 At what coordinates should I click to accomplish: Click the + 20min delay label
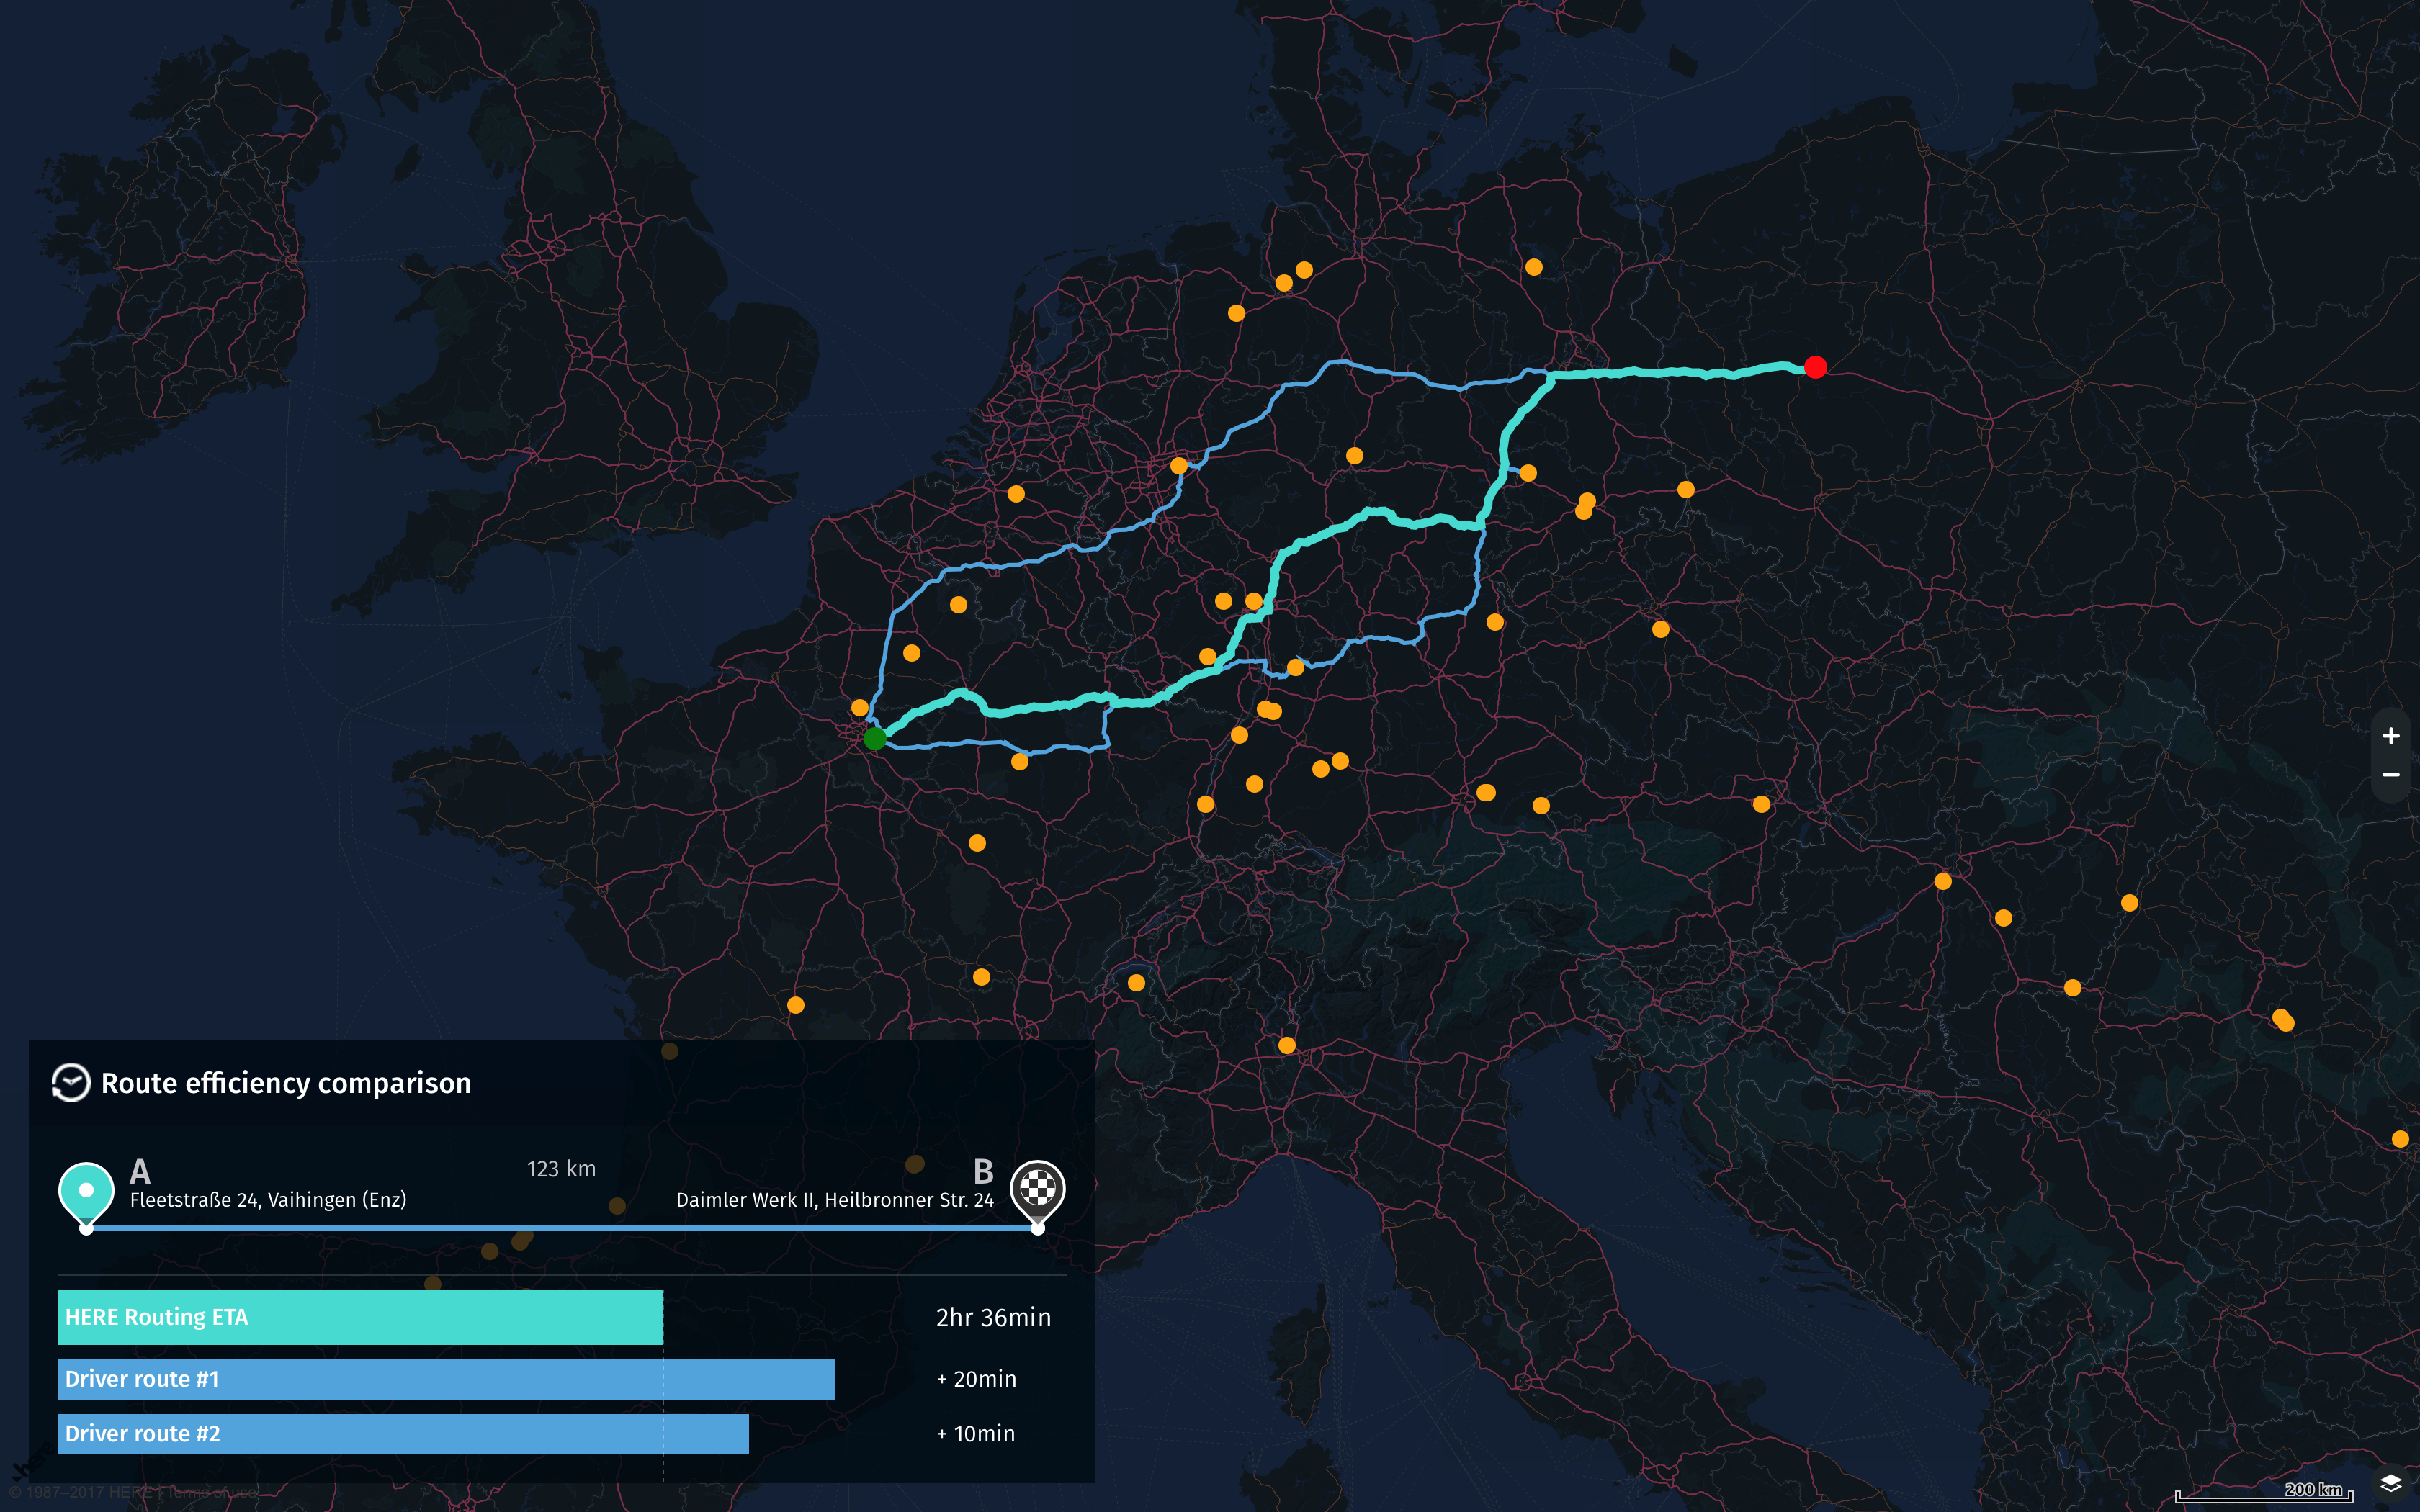[x=976, y=1379]
